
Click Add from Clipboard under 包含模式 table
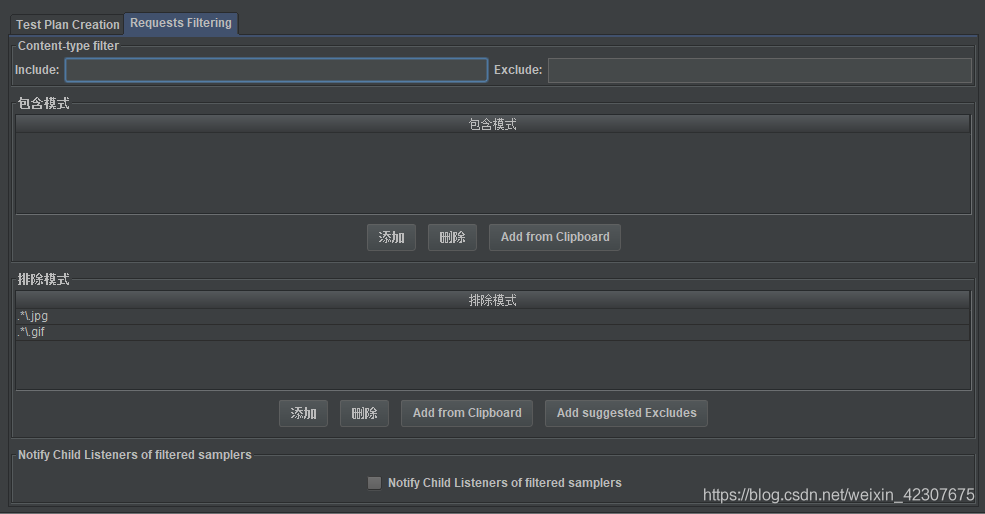tap(554, 237)
